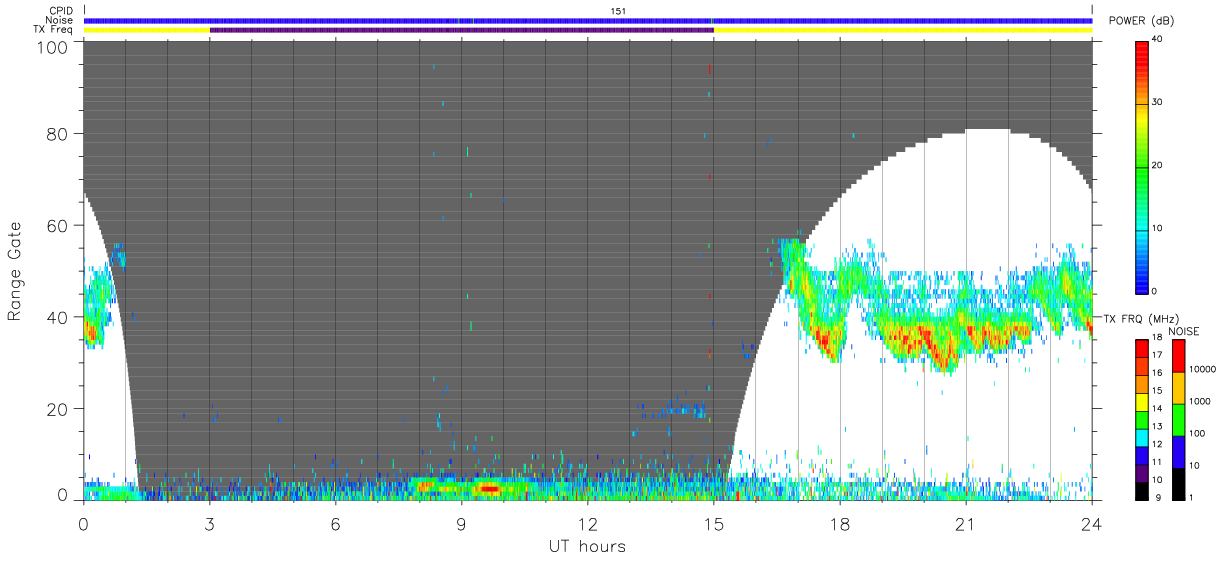This screenshot has height=567, width=1228.
Task: Click the POWER color bar gradient
Action: tap(1142, 166)
